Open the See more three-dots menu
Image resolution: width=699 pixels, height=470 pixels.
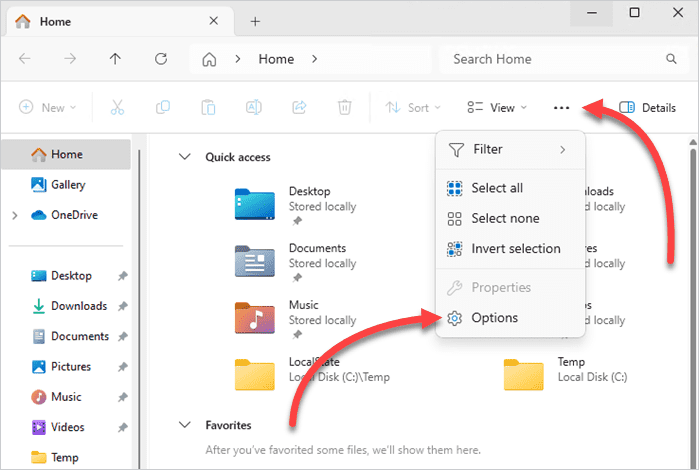(x=561, y=108)
